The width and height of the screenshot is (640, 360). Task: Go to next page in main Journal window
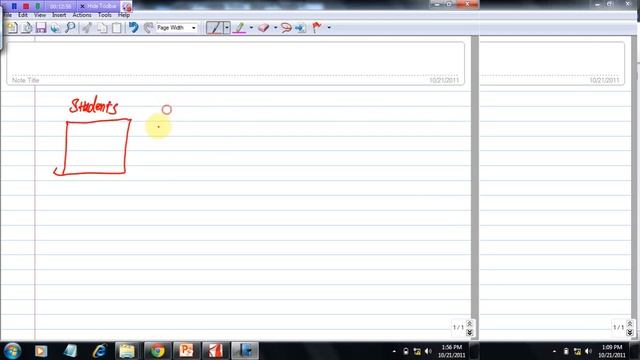coord(469,332)
